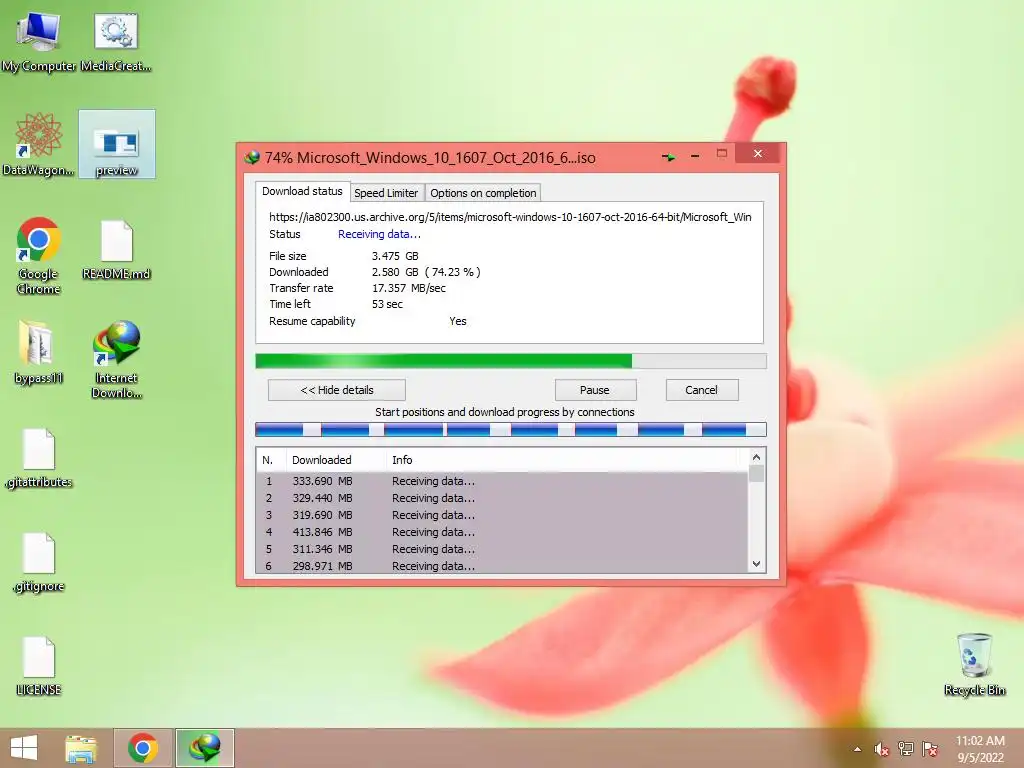Click the 17.357 MB/sec transfer rate value

pyautogui.click(x=409, y=288)
